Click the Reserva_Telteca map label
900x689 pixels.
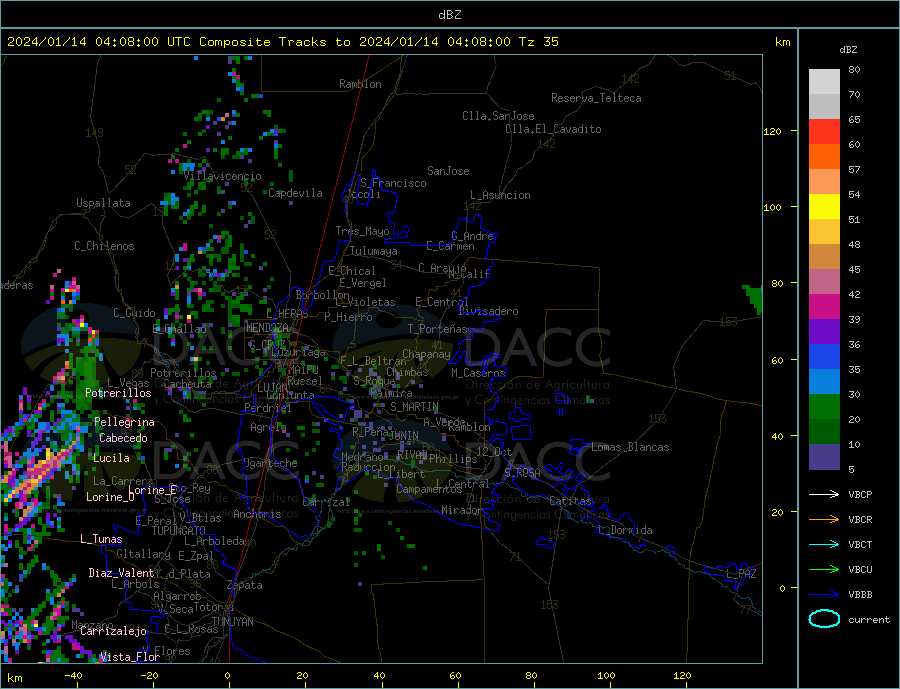(x=596, y=98)
